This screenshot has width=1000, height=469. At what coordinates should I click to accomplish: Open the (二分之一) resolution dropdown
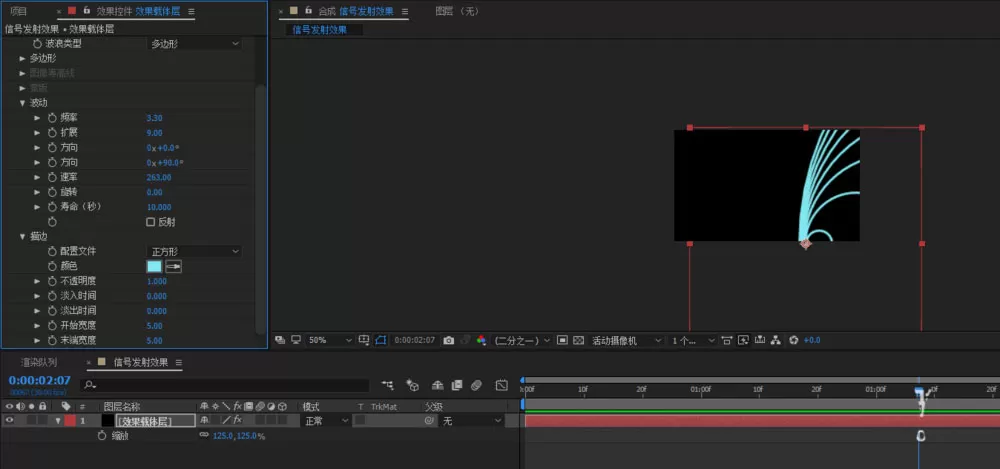(x=523, y=341)
